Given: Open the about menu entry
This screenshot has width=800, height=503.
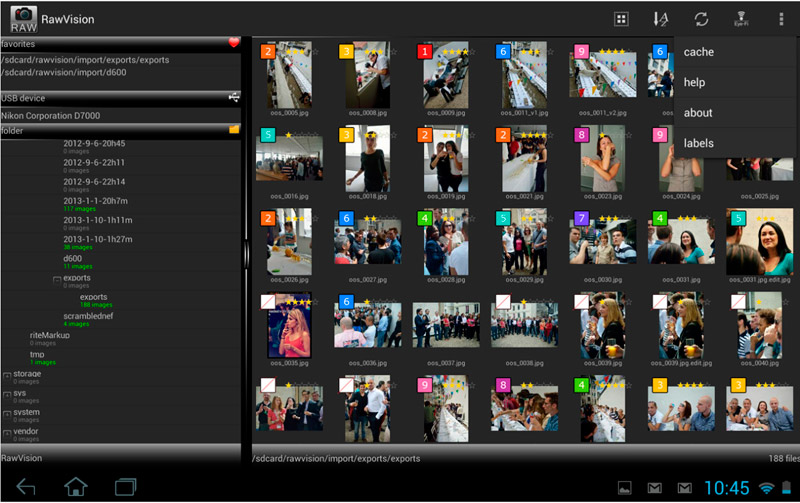Looking at the screenshot, I should coord(698,113).
